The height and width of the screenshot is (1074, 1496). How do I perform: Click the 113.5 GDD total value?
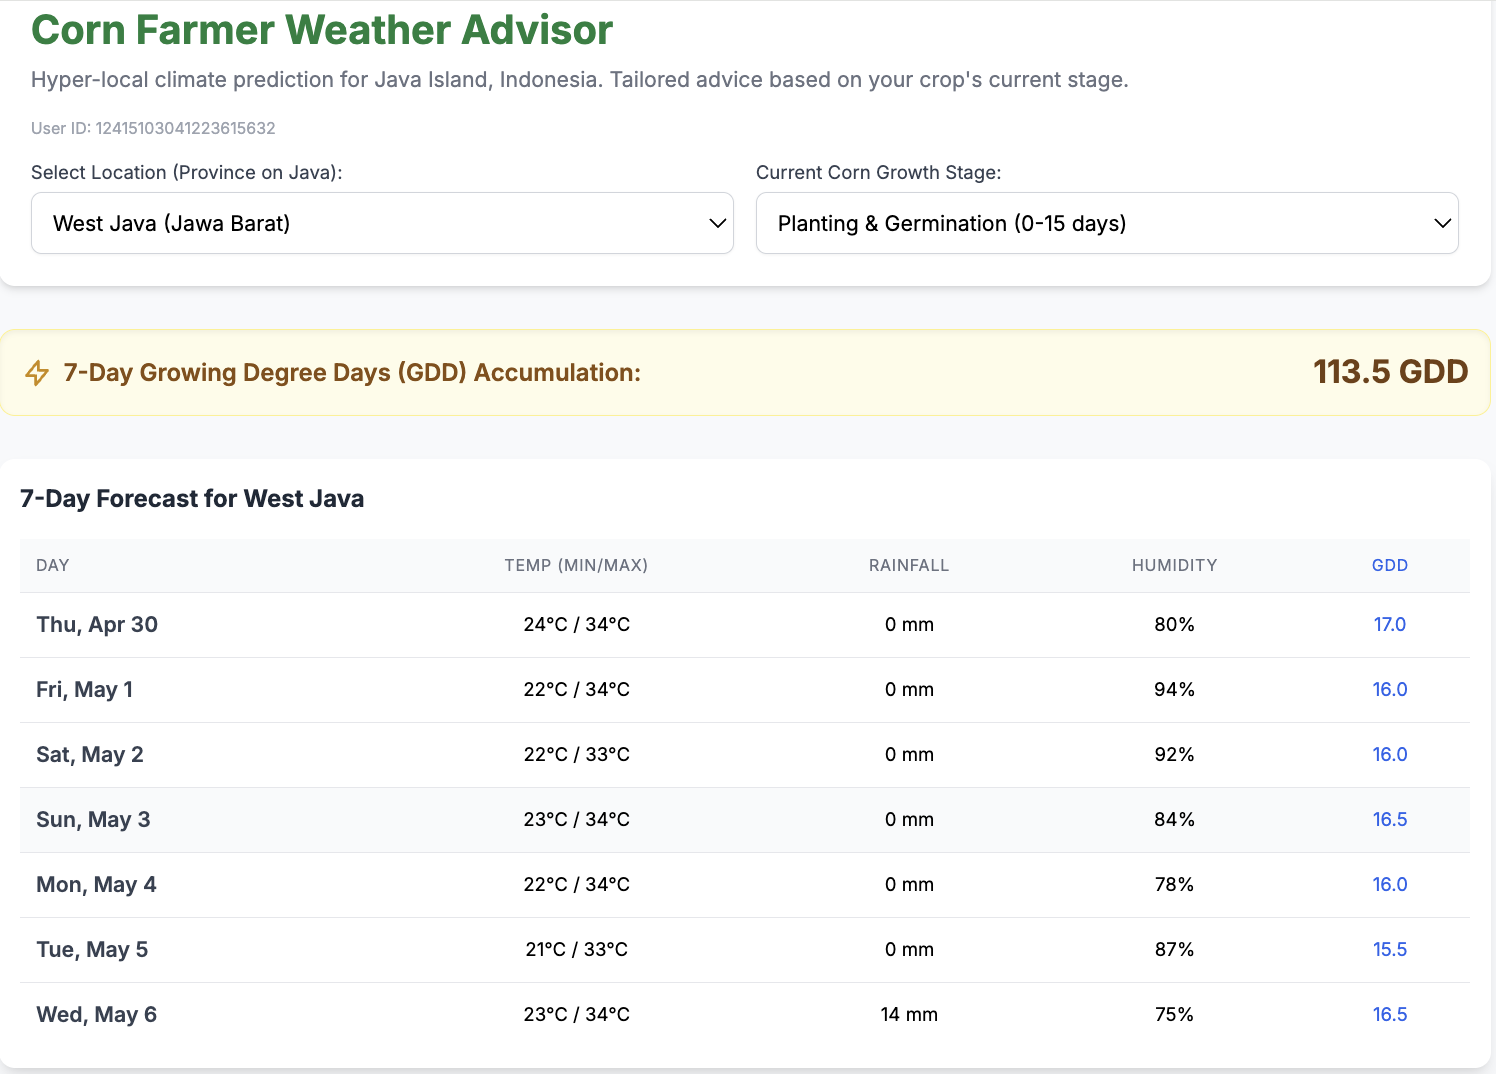click(x=1390, y=372)
